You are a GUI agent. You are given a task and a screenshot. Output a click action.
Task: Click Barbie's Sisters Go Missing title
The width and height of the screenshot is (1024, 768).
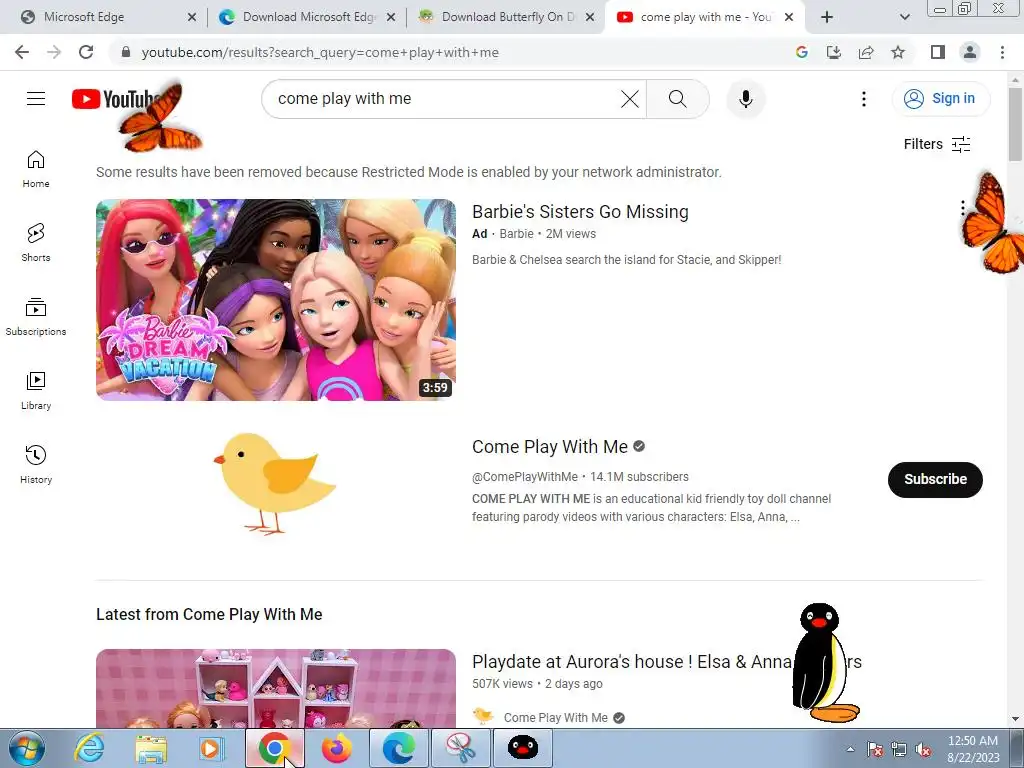[580, 212]
